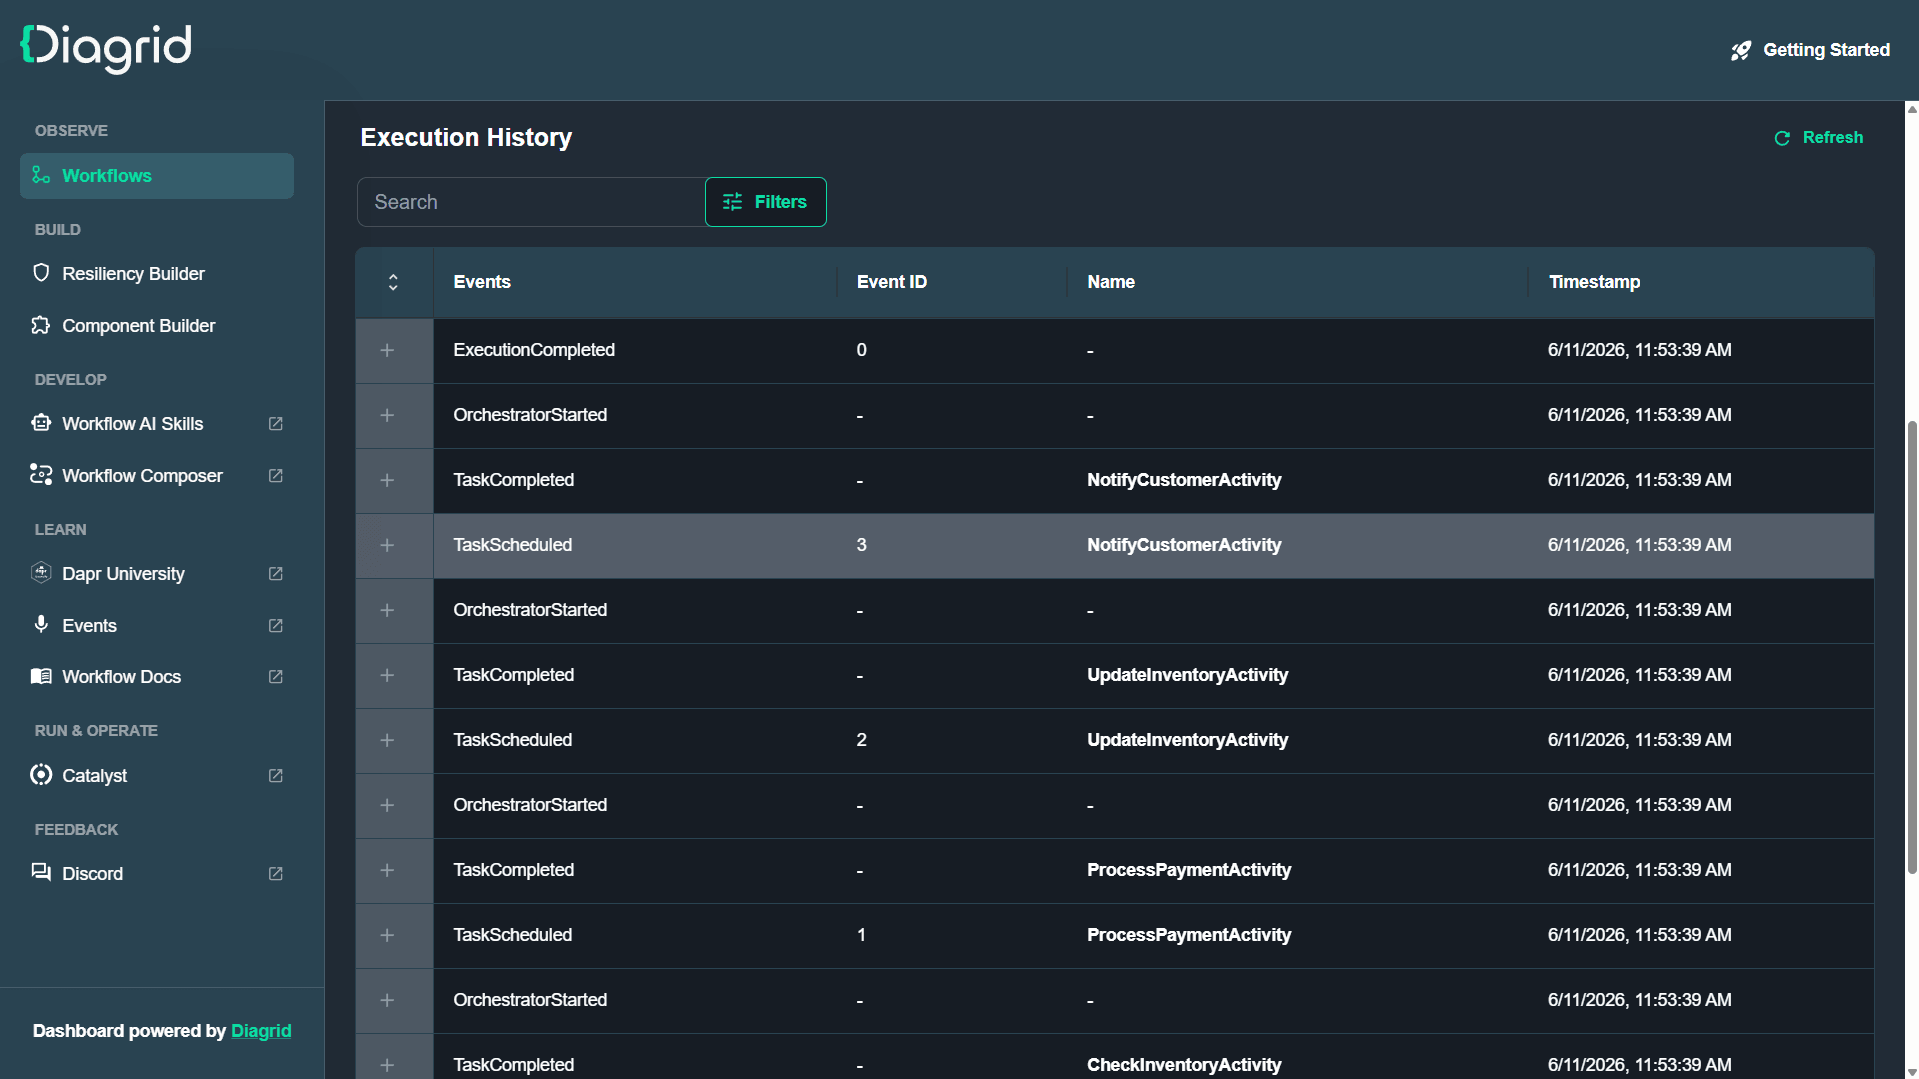Click ExecutionCompleted event text
The image size is (1919, 1079).
[534, 350]
